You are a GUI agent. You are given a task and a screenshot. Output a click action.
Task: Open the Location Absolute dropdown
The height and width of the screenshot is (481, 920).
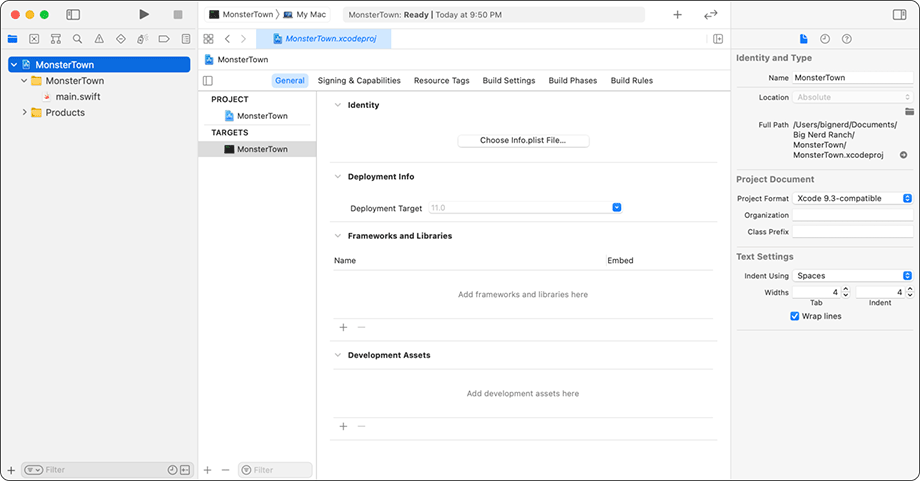tap(853, 97)
